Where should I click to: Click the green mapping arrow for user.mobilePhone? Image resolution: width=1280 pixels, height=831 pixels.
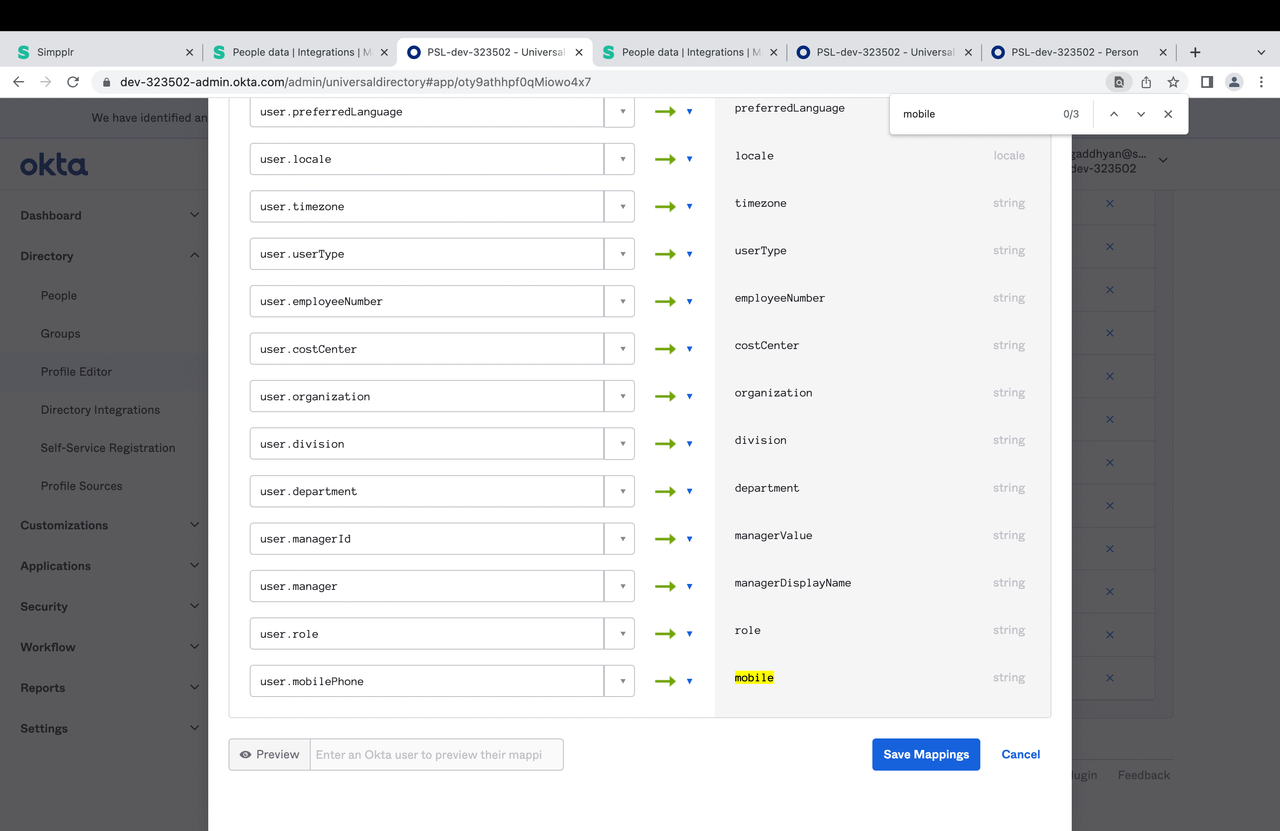(x=665, y=681)
